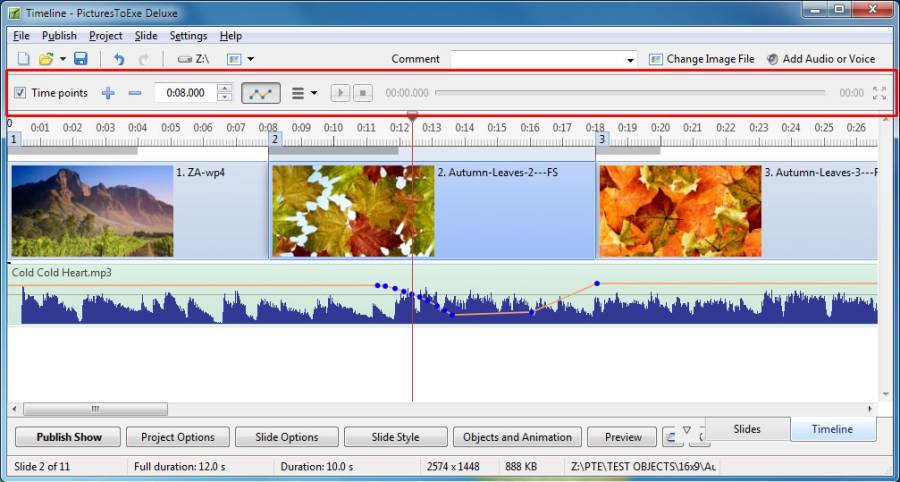
Task: Expand the open folder dropdown arrow
Action: (x=63, y=59)
